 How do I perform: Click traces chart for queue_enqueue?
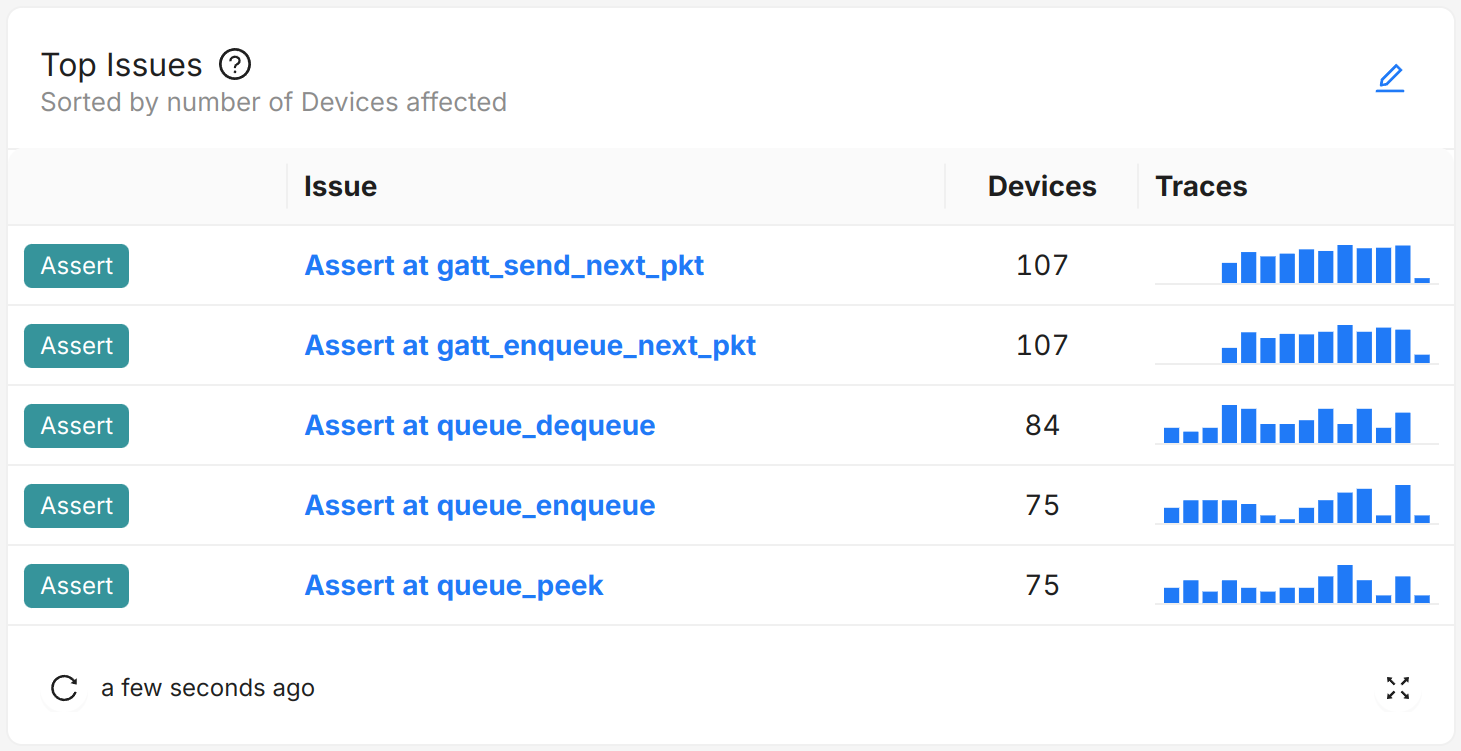click(1296, 506)
